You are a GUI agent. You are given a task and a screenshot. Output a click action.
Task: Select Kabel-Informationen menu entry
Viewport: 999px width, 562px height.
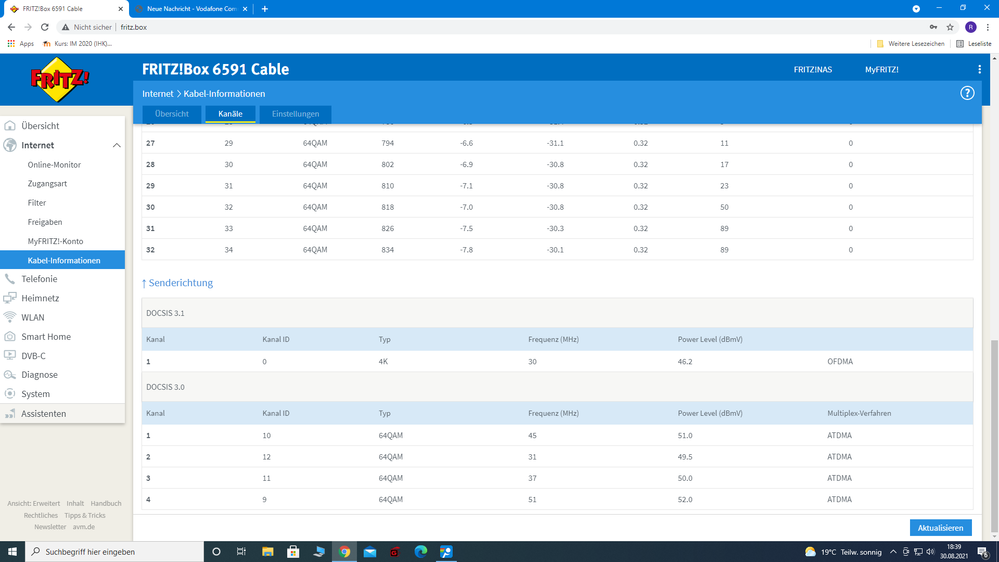[62, 260]
